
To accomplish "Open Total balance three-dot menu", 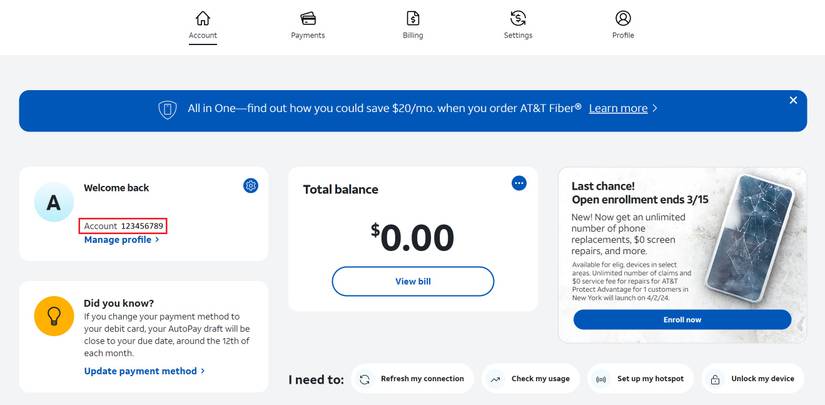I will [518, 183].
